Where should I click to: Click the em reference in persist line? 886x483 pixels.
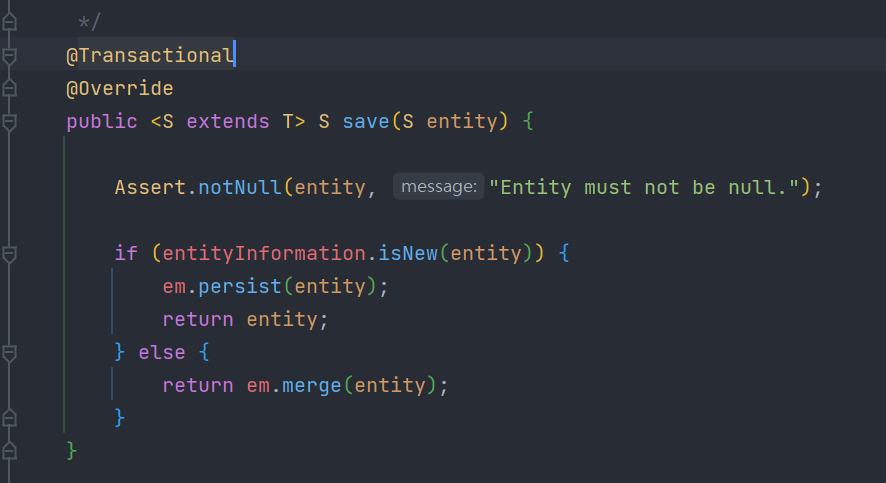[174, 287]
